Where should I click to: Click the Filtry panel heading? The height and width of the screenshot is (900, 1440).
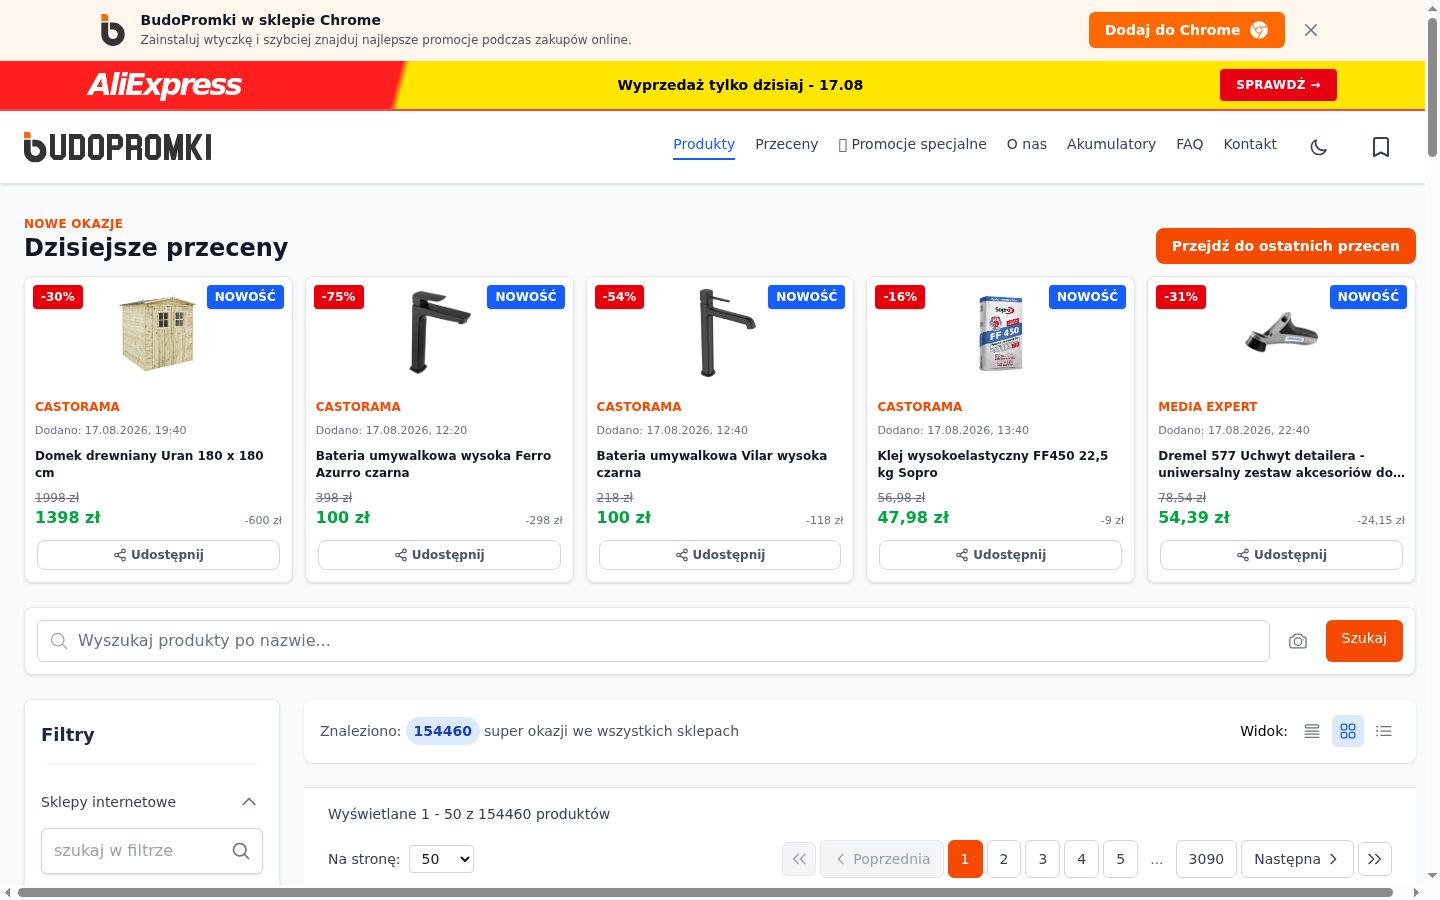click(68, 735)
